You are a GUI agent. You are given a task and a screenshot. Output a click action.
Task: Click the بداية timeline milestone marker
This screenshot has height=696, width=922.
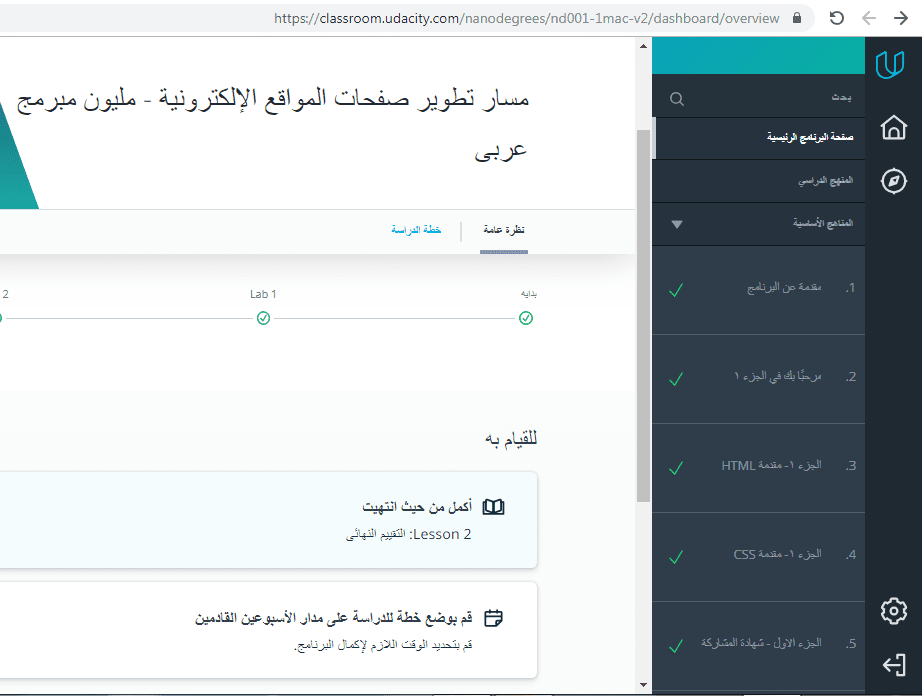tap(526, 318)
